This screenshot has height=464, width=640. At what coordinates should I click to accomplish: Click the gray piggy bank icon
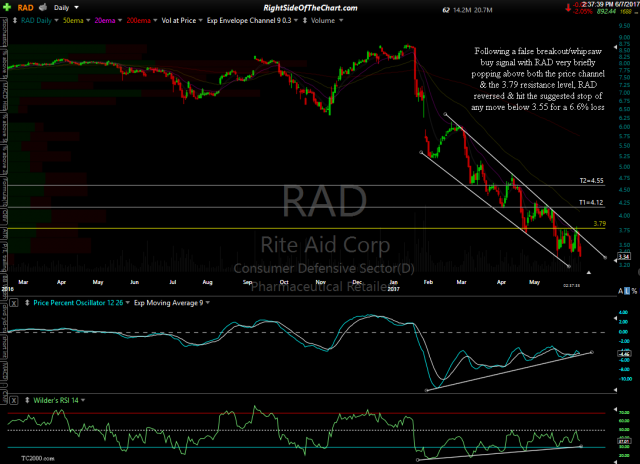42,7
